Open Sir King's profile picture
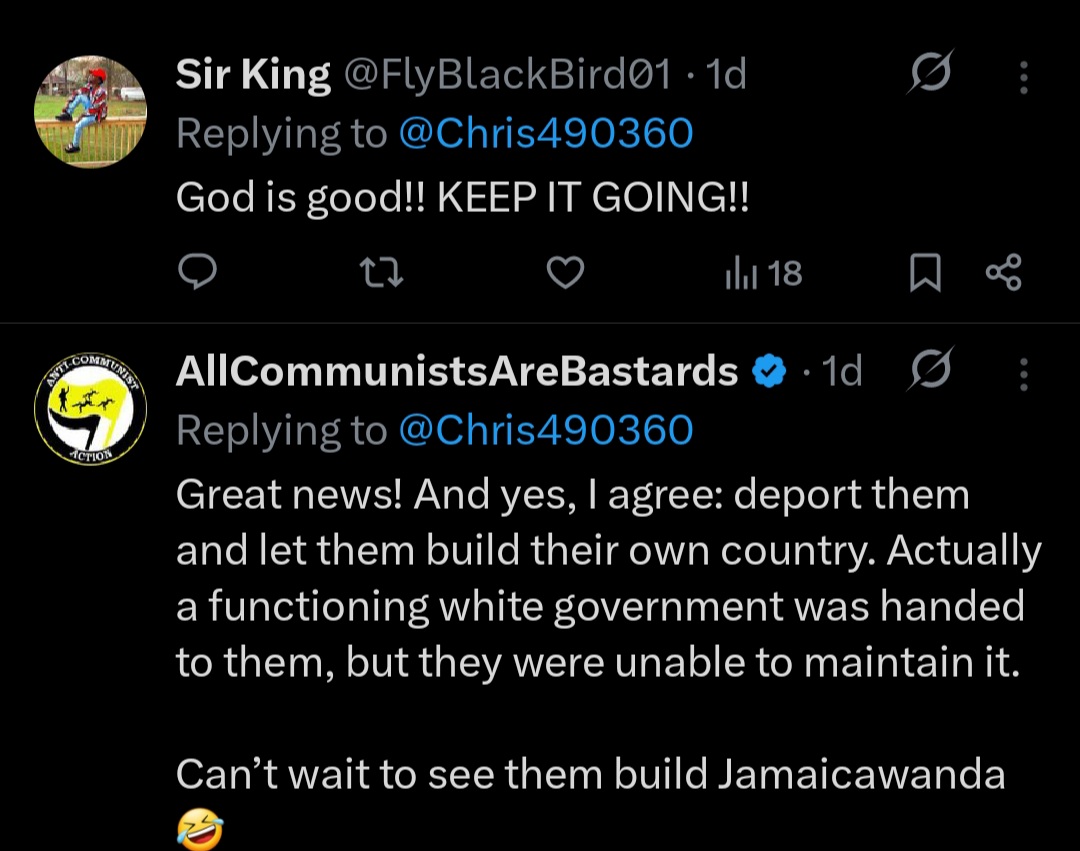 (91, 110)
